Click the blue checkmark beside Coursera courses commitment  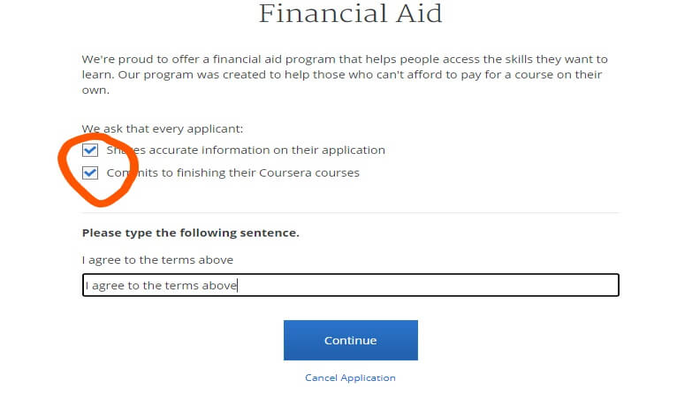pos(90,173)
